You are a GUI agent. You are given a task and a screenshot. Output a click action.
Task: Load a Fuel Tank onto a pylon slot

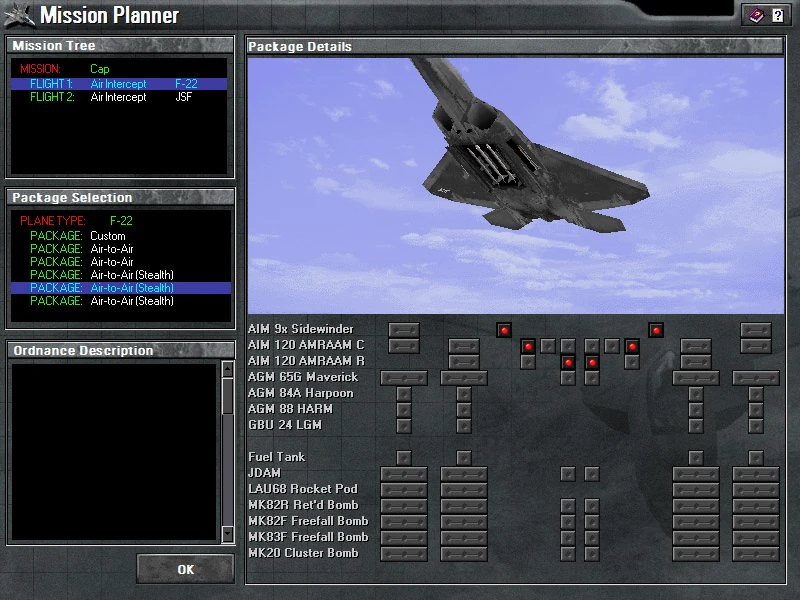[x=403, y=457]
